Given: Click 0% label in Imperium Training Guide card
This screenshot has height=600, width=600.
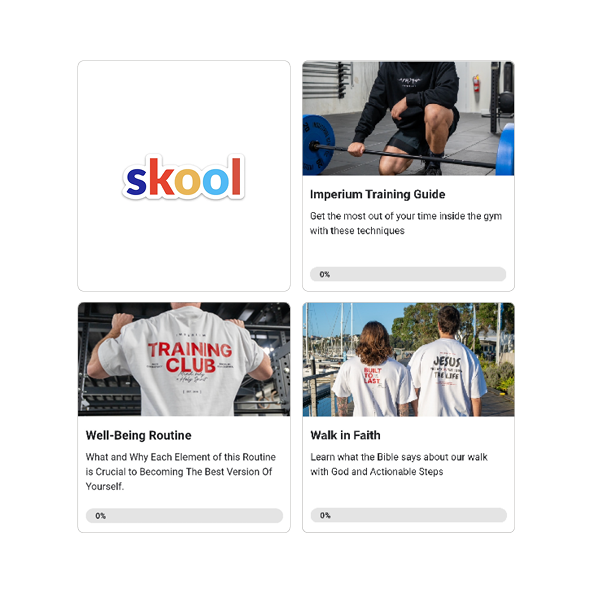Looking at the screenshot, I should click(324, 274).
